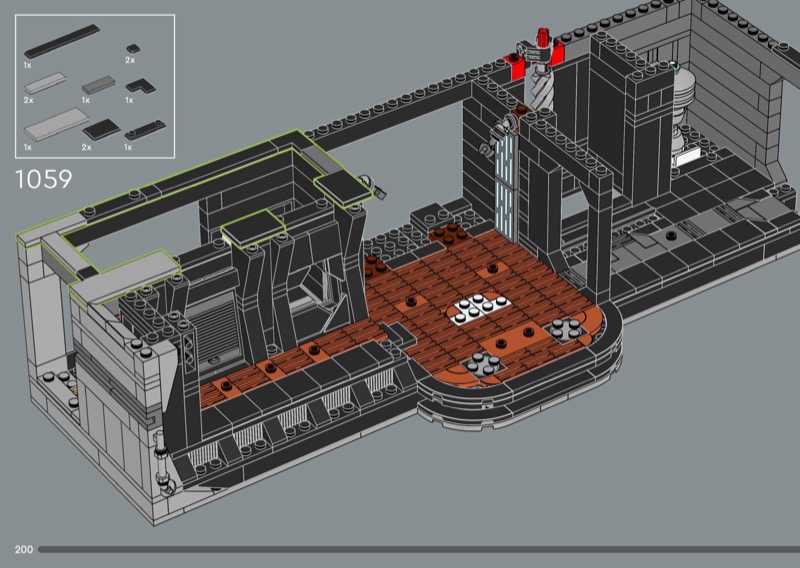Click the step number 1059

coord(44,180)
